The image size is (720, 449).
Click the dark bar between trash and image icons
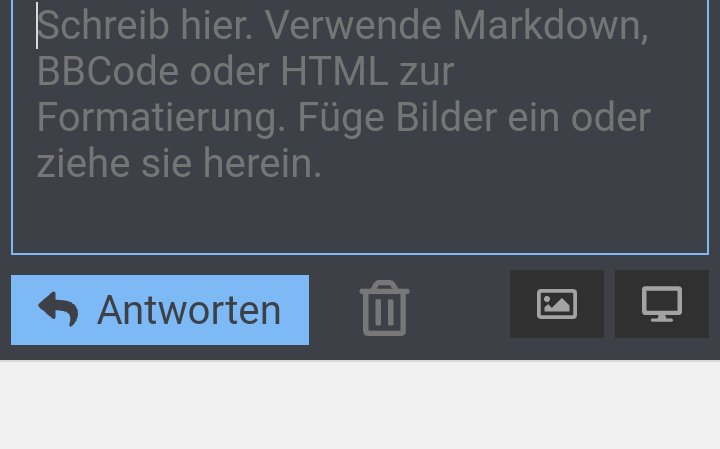[x=459, y=307]
